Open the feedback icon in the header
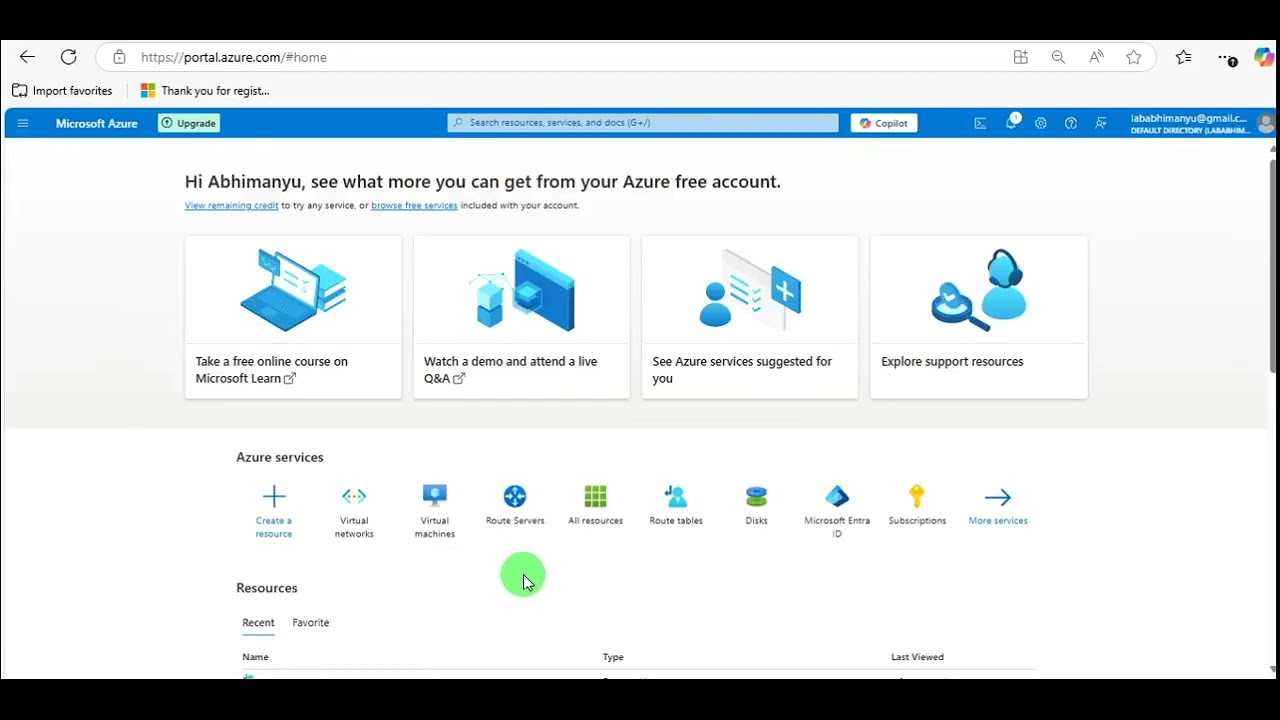 point(1101,123)
